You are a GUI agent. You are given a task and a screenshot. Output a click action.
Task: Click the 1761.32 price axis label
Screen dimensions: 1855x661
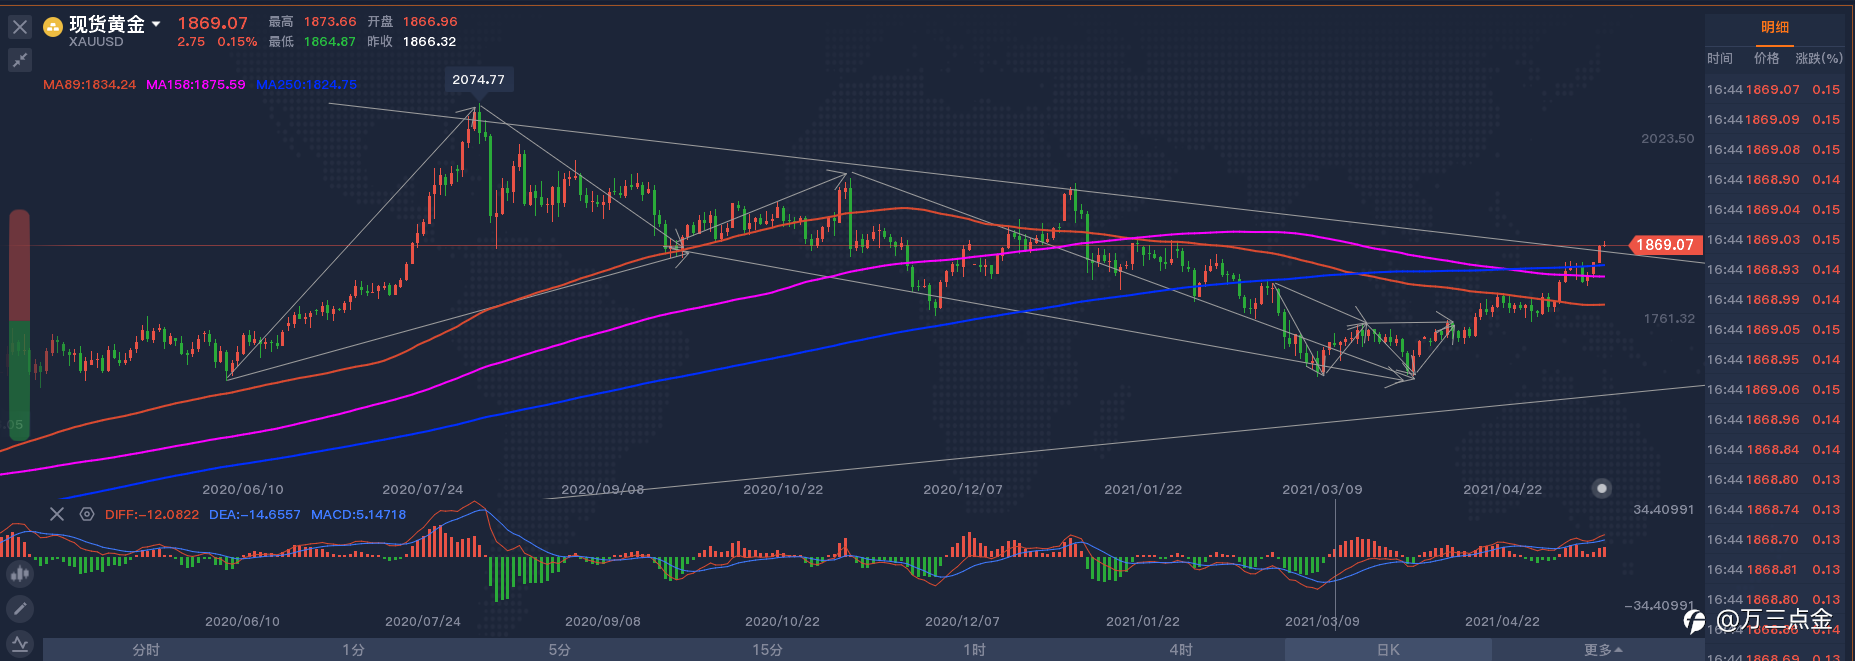pos(1669,319)
